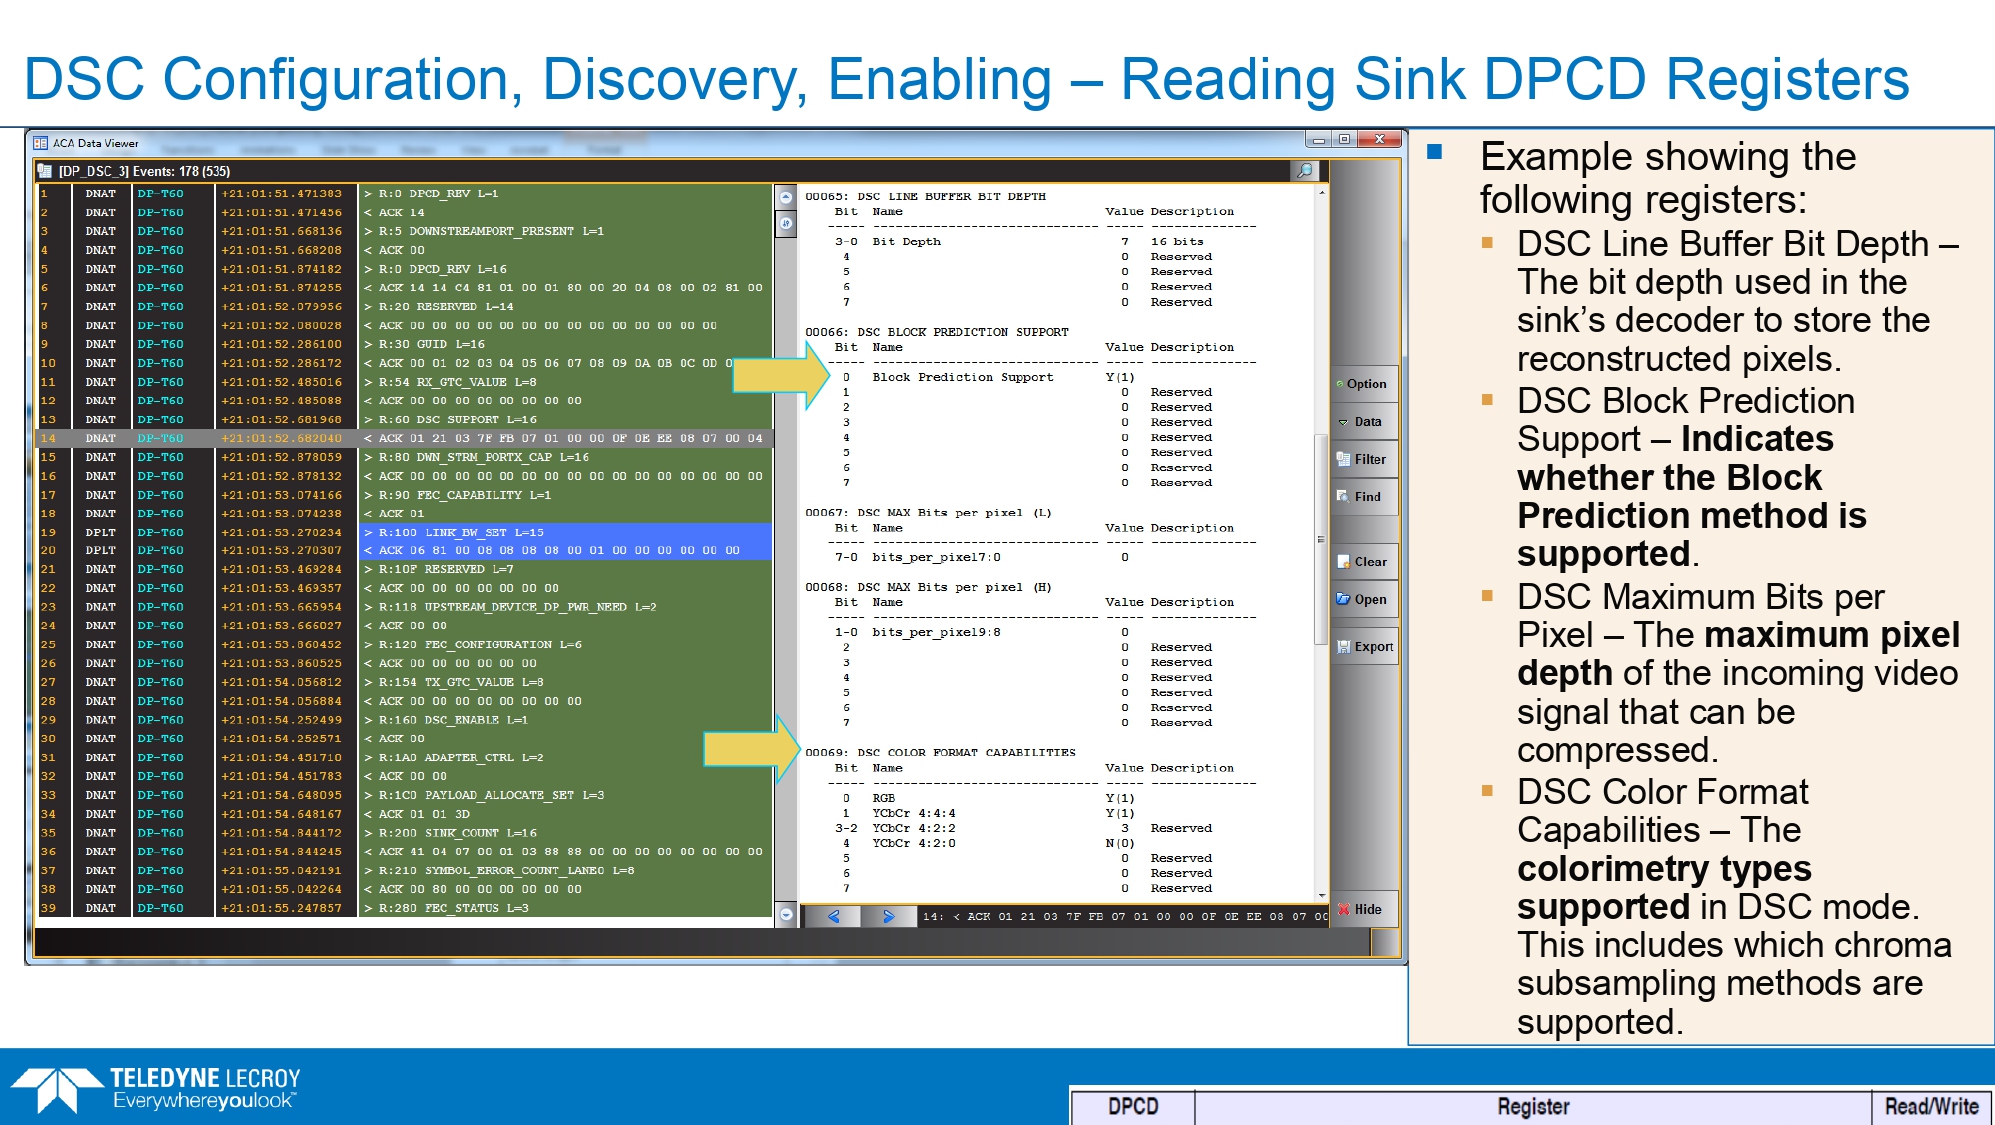Click the 00065 DSC LINE BUFFER BIT DEPTH heading
This screenshot has height=1125, width=1995.
point(925,197)
